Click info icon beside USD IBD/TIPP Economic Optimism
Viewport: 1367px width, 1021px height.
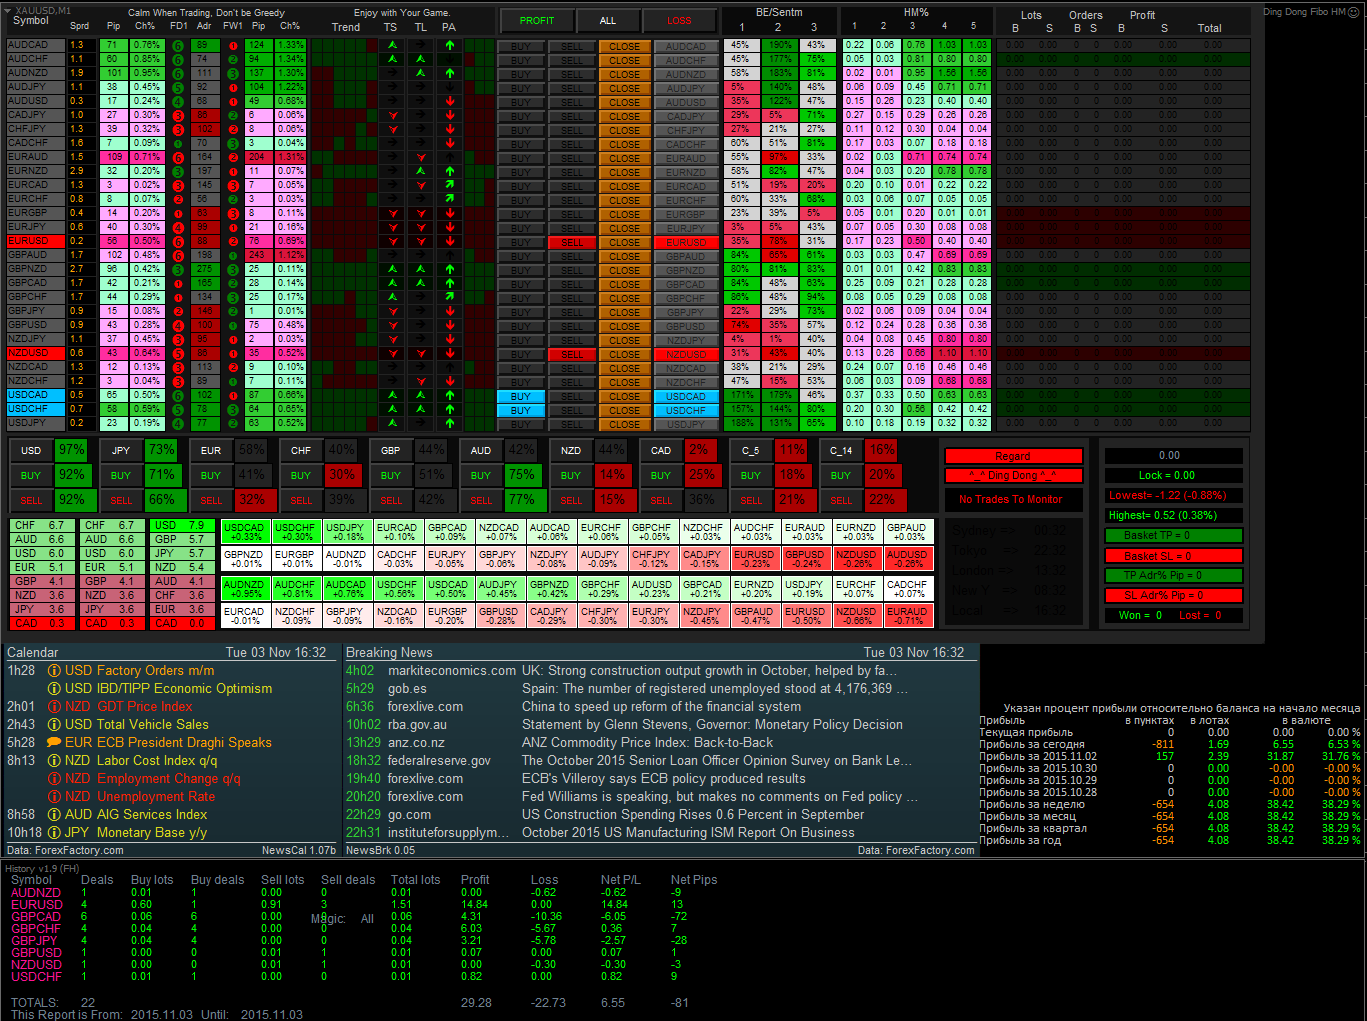54,689
